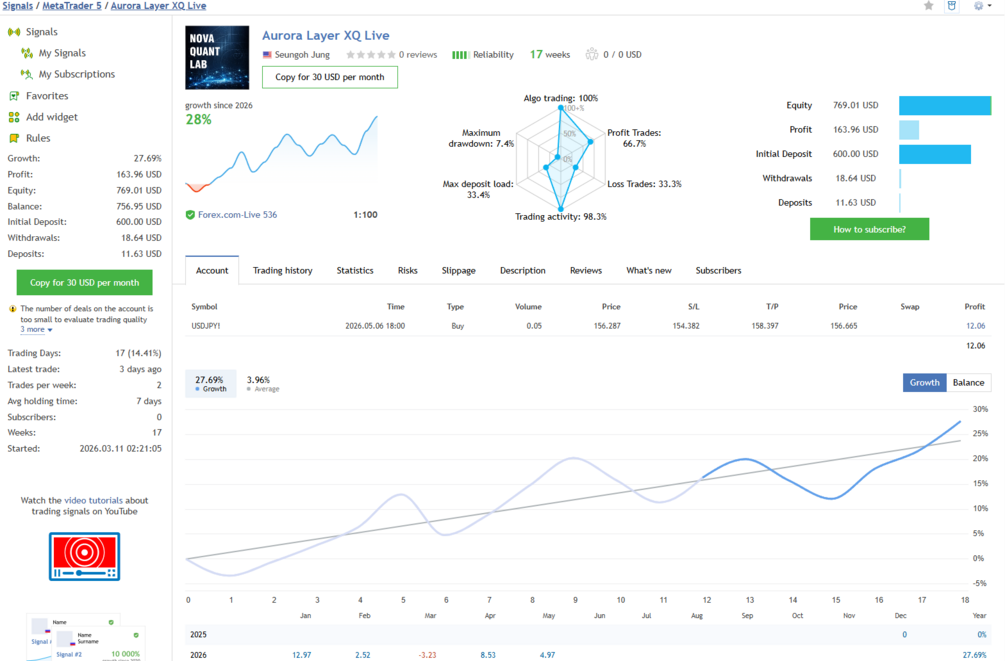This screenshot has width=1005, height=661.
Task: Click the warning icon beside the deals notice
Action: pos(12,309)
